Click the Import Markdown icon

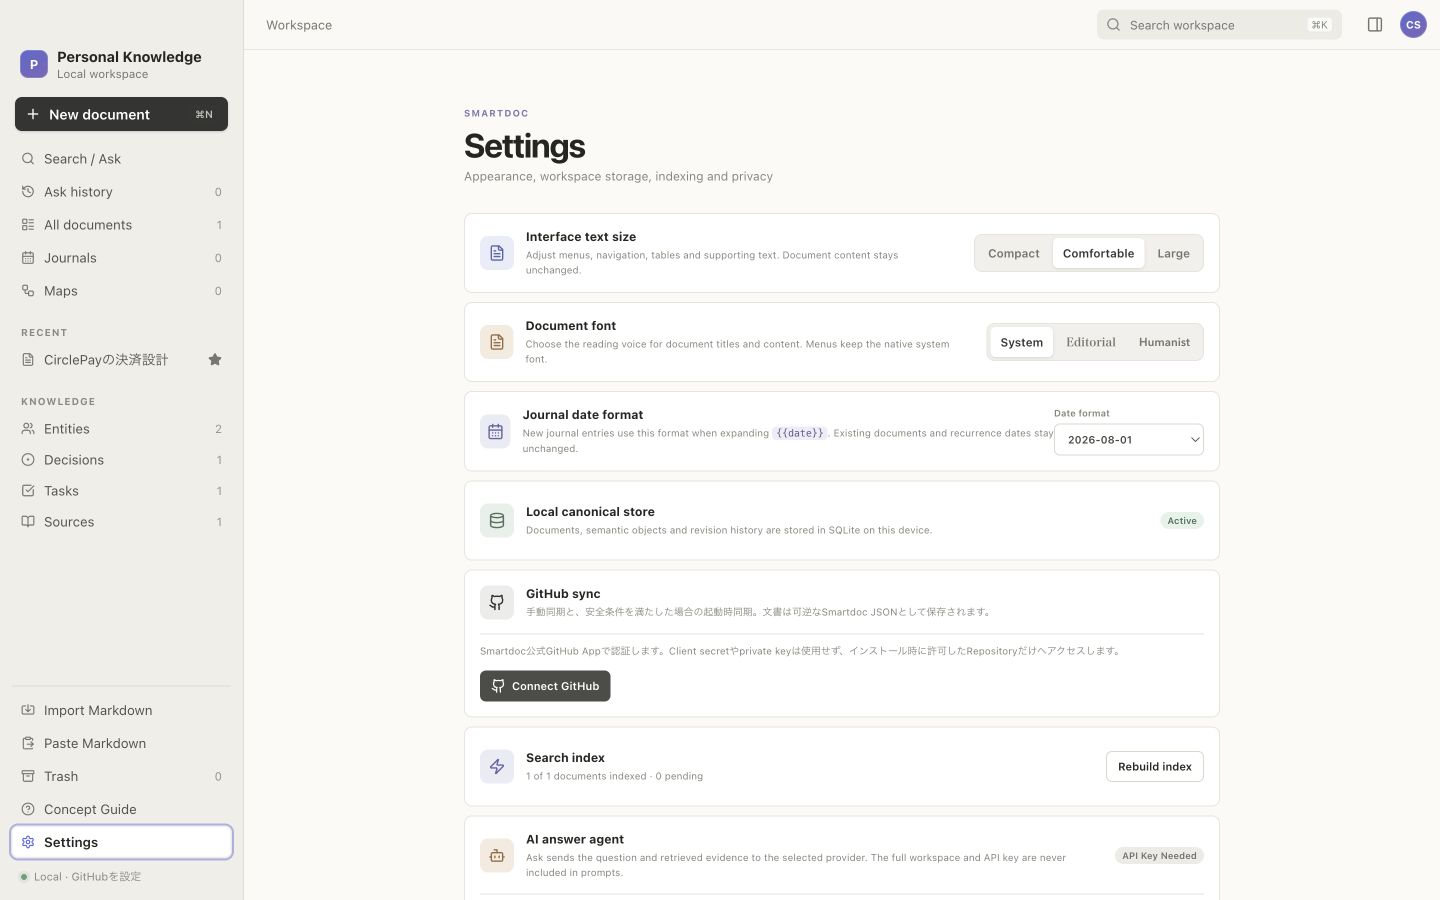28,710
